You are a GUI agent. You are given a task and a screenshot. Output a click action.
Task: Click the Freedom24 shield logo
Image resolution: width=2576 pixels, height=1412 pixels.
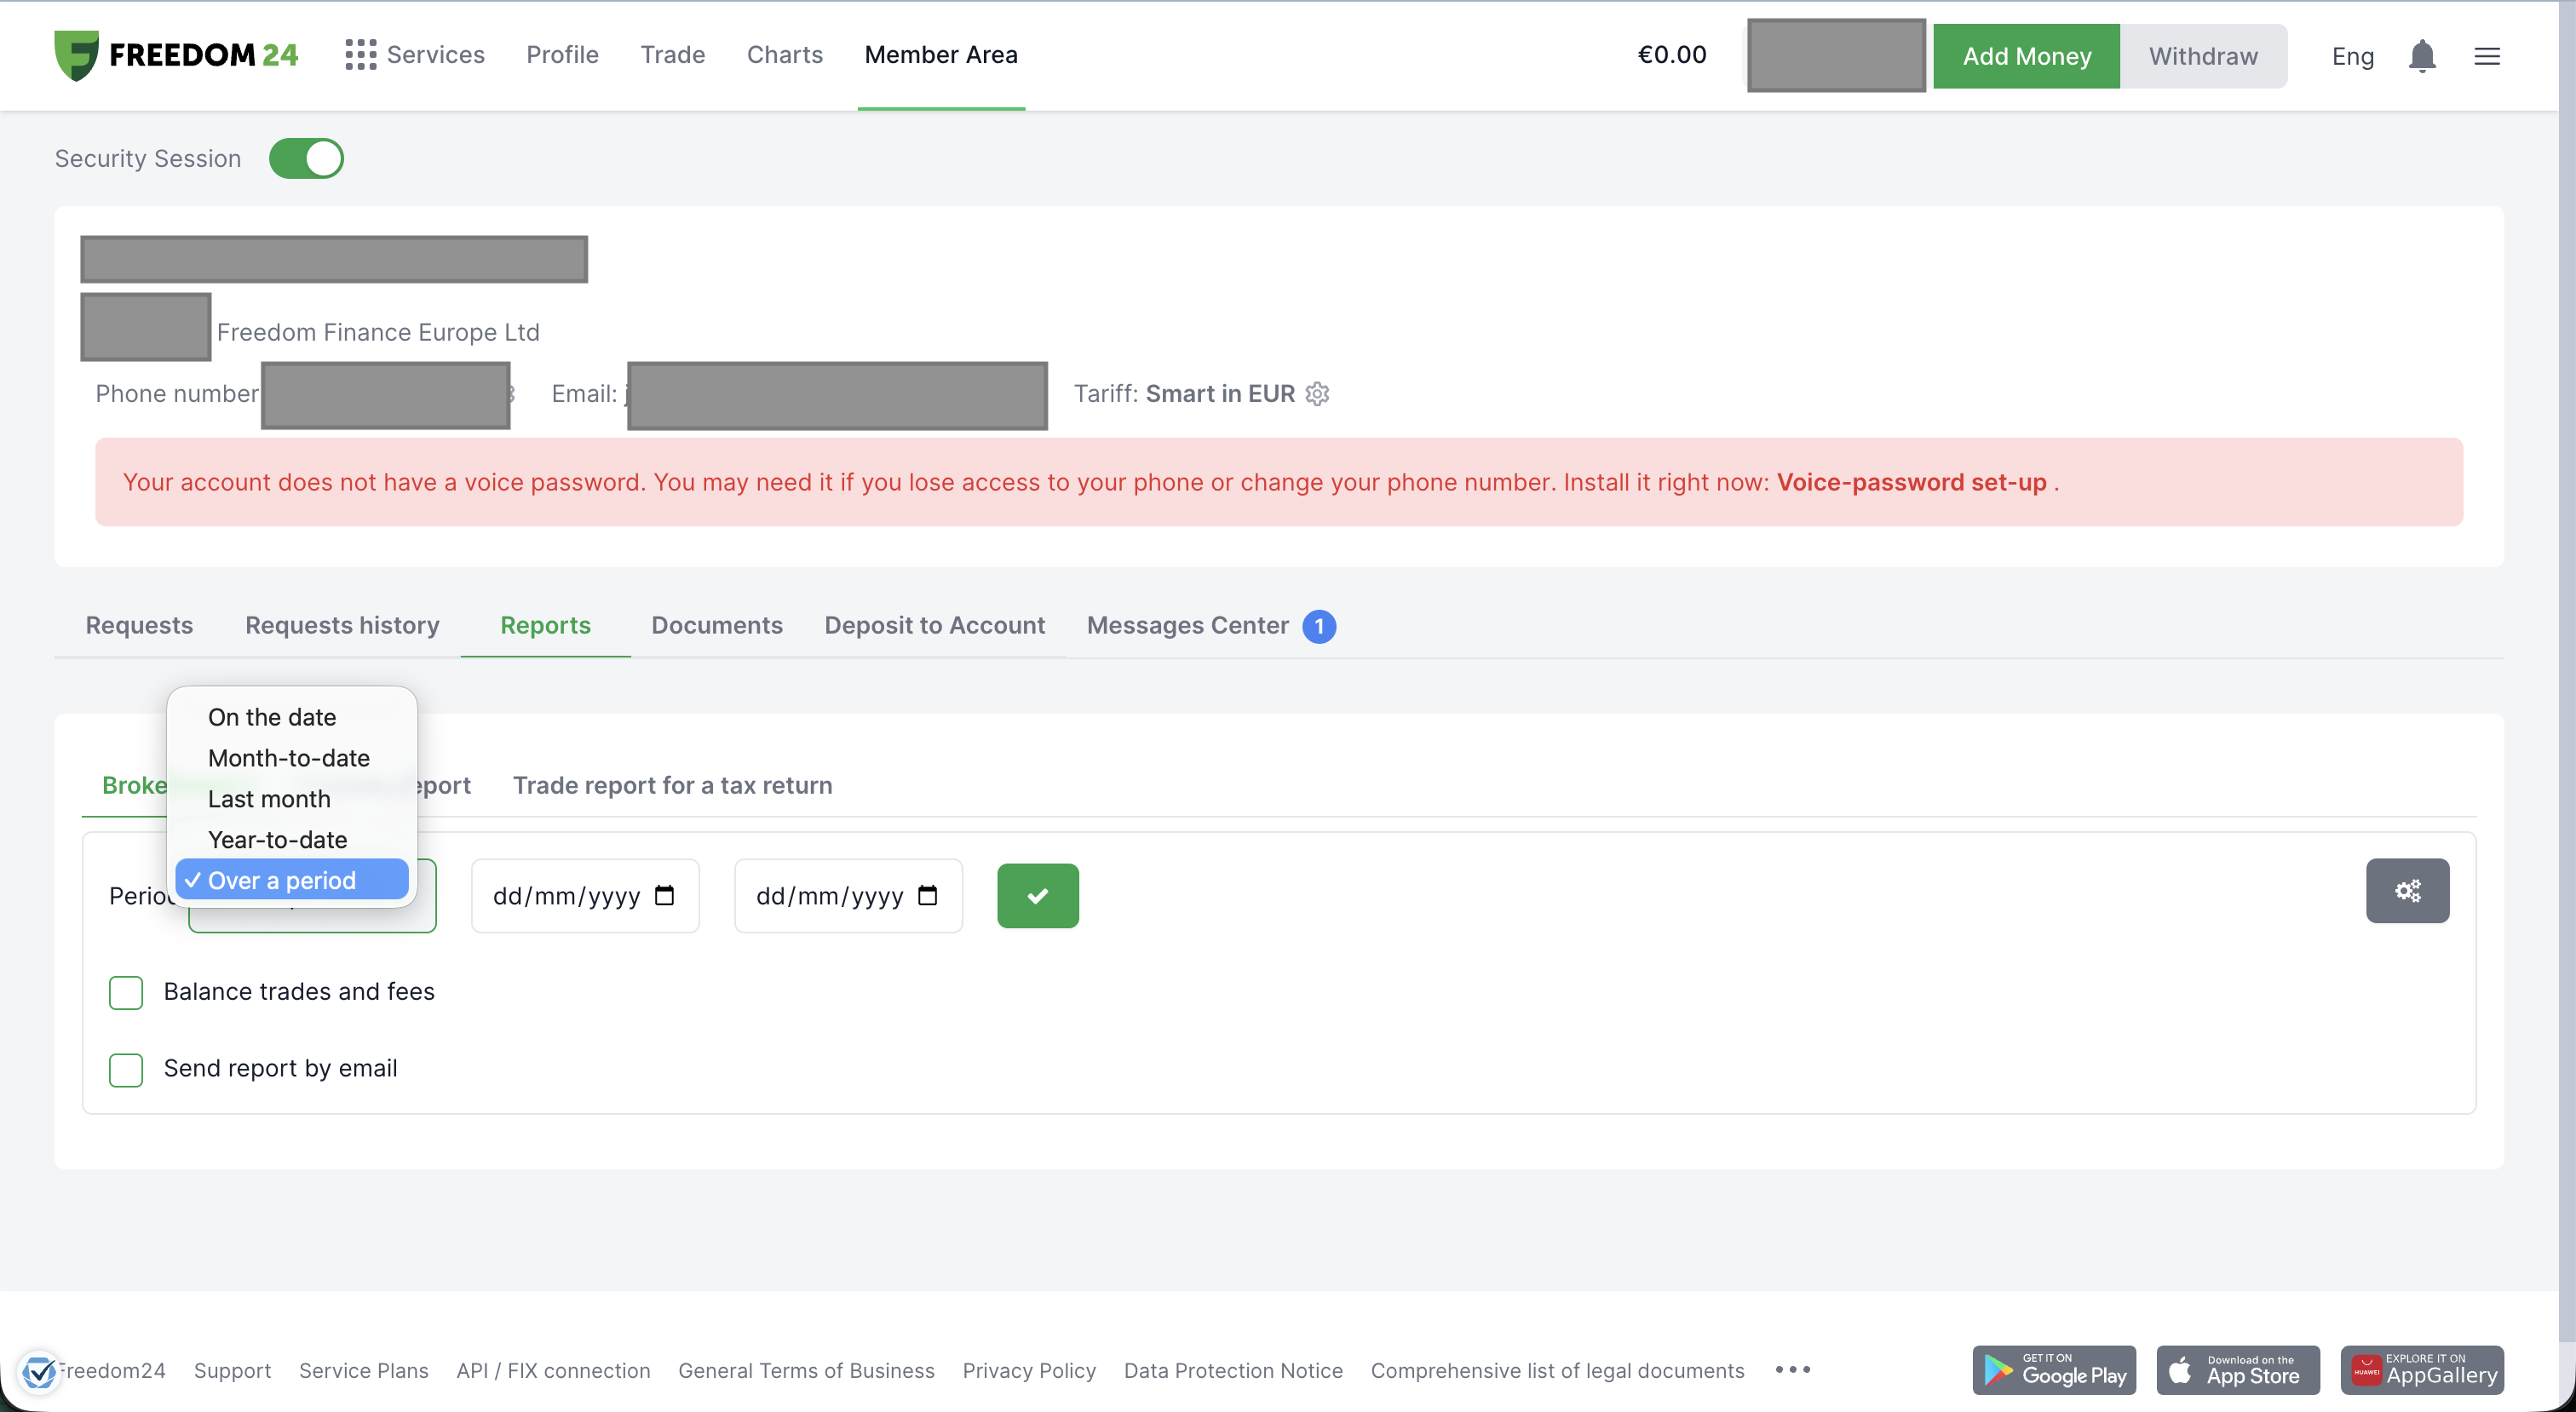(76, 55)
